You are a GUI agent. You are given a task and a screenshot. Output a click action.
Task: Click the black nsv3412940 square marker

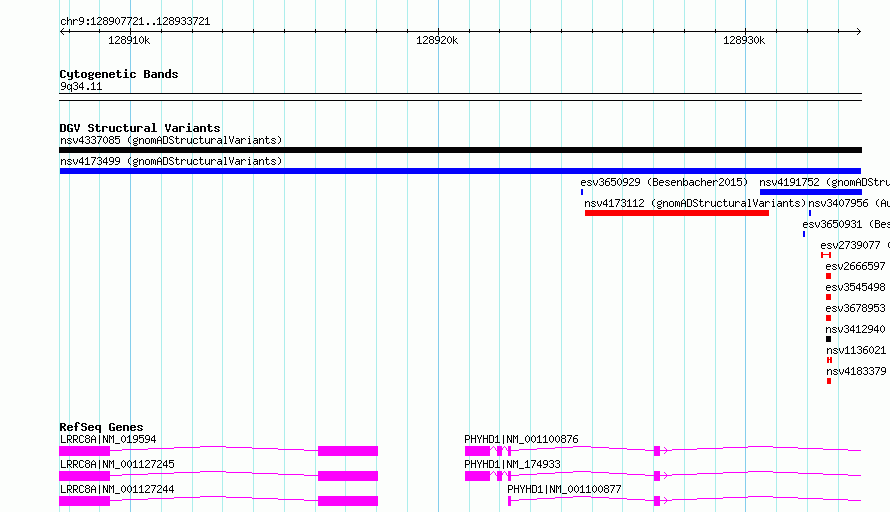point(828,339)
